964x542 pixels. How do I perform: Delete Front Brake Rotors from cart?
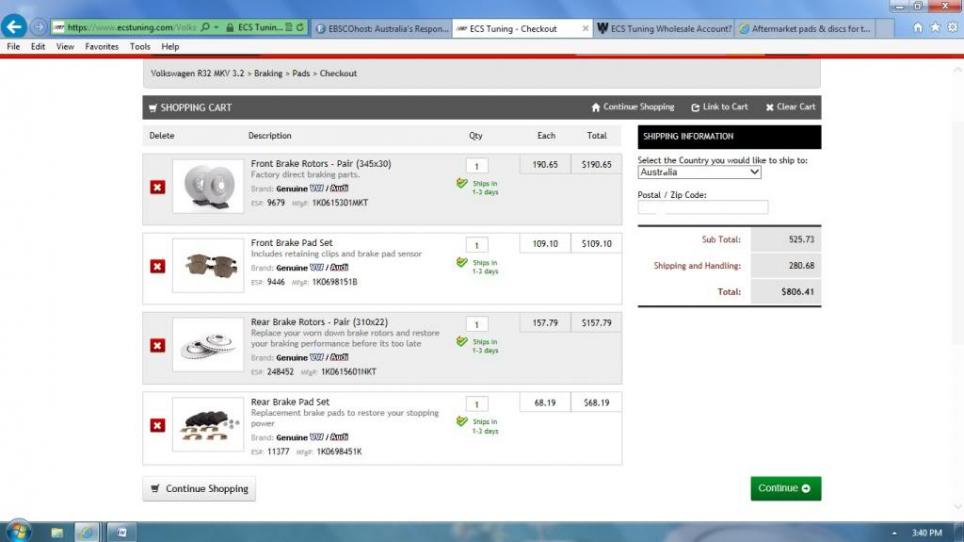tap(157, 187)
